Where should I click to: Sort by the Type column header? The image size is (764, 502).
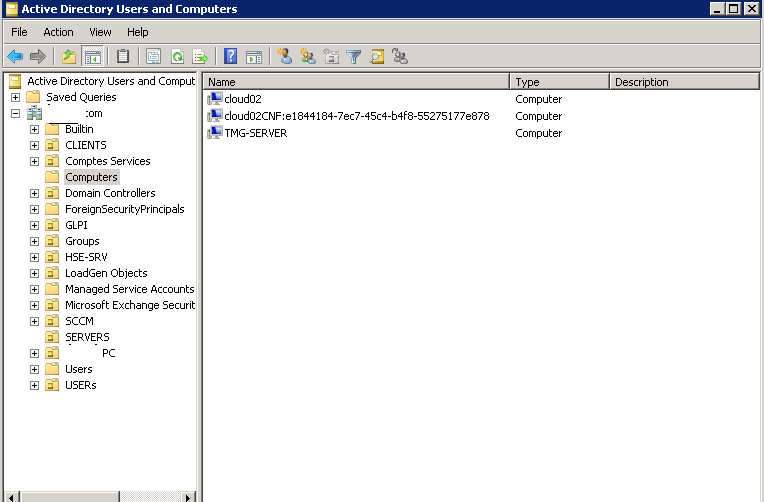[x=558, y=82]
